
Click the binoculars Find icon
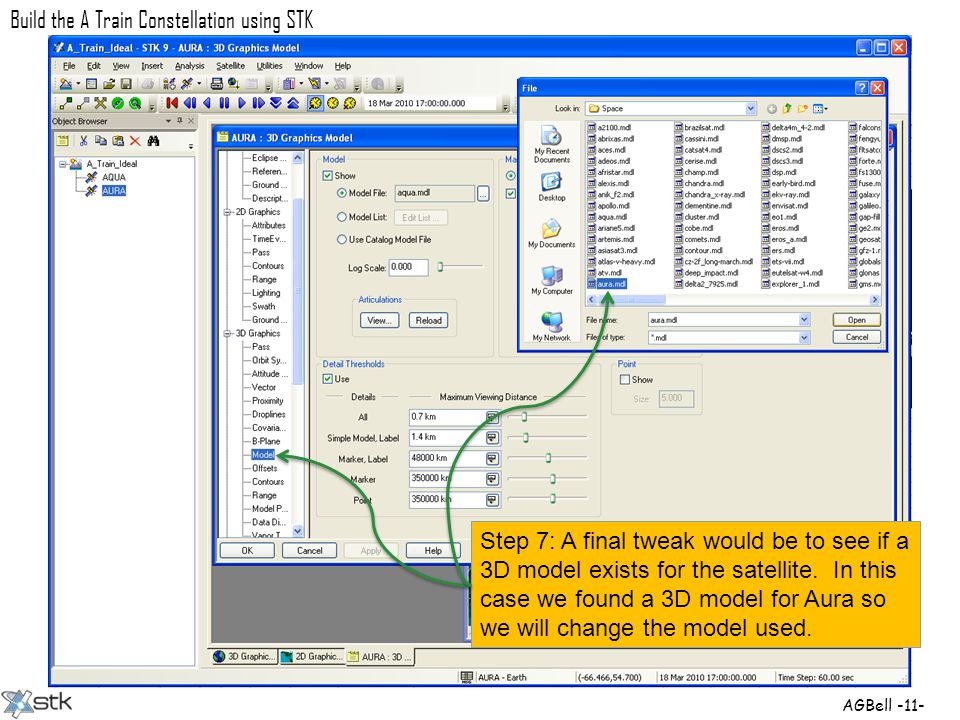pyautogui.click(x=153, y=141)
